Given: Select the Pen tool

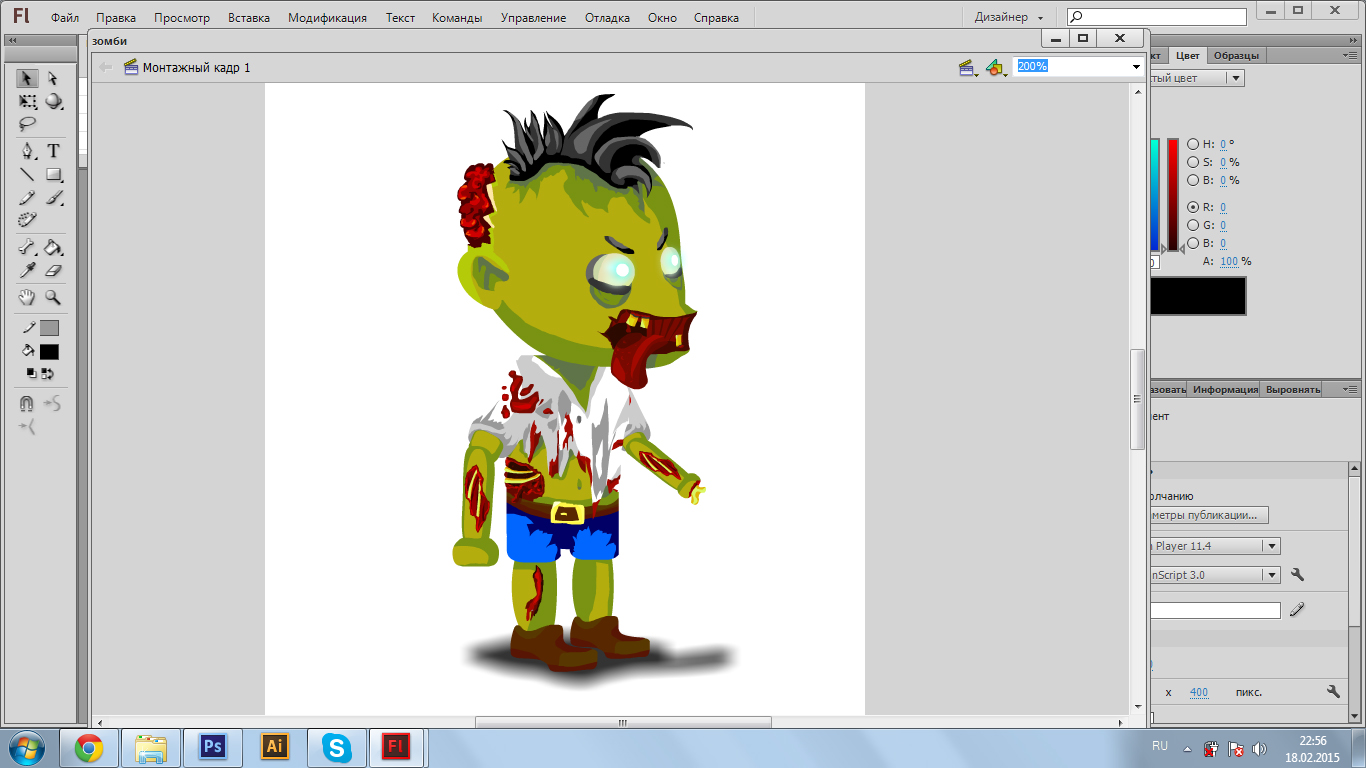Looking at the screenshot, I should point(28,151).
